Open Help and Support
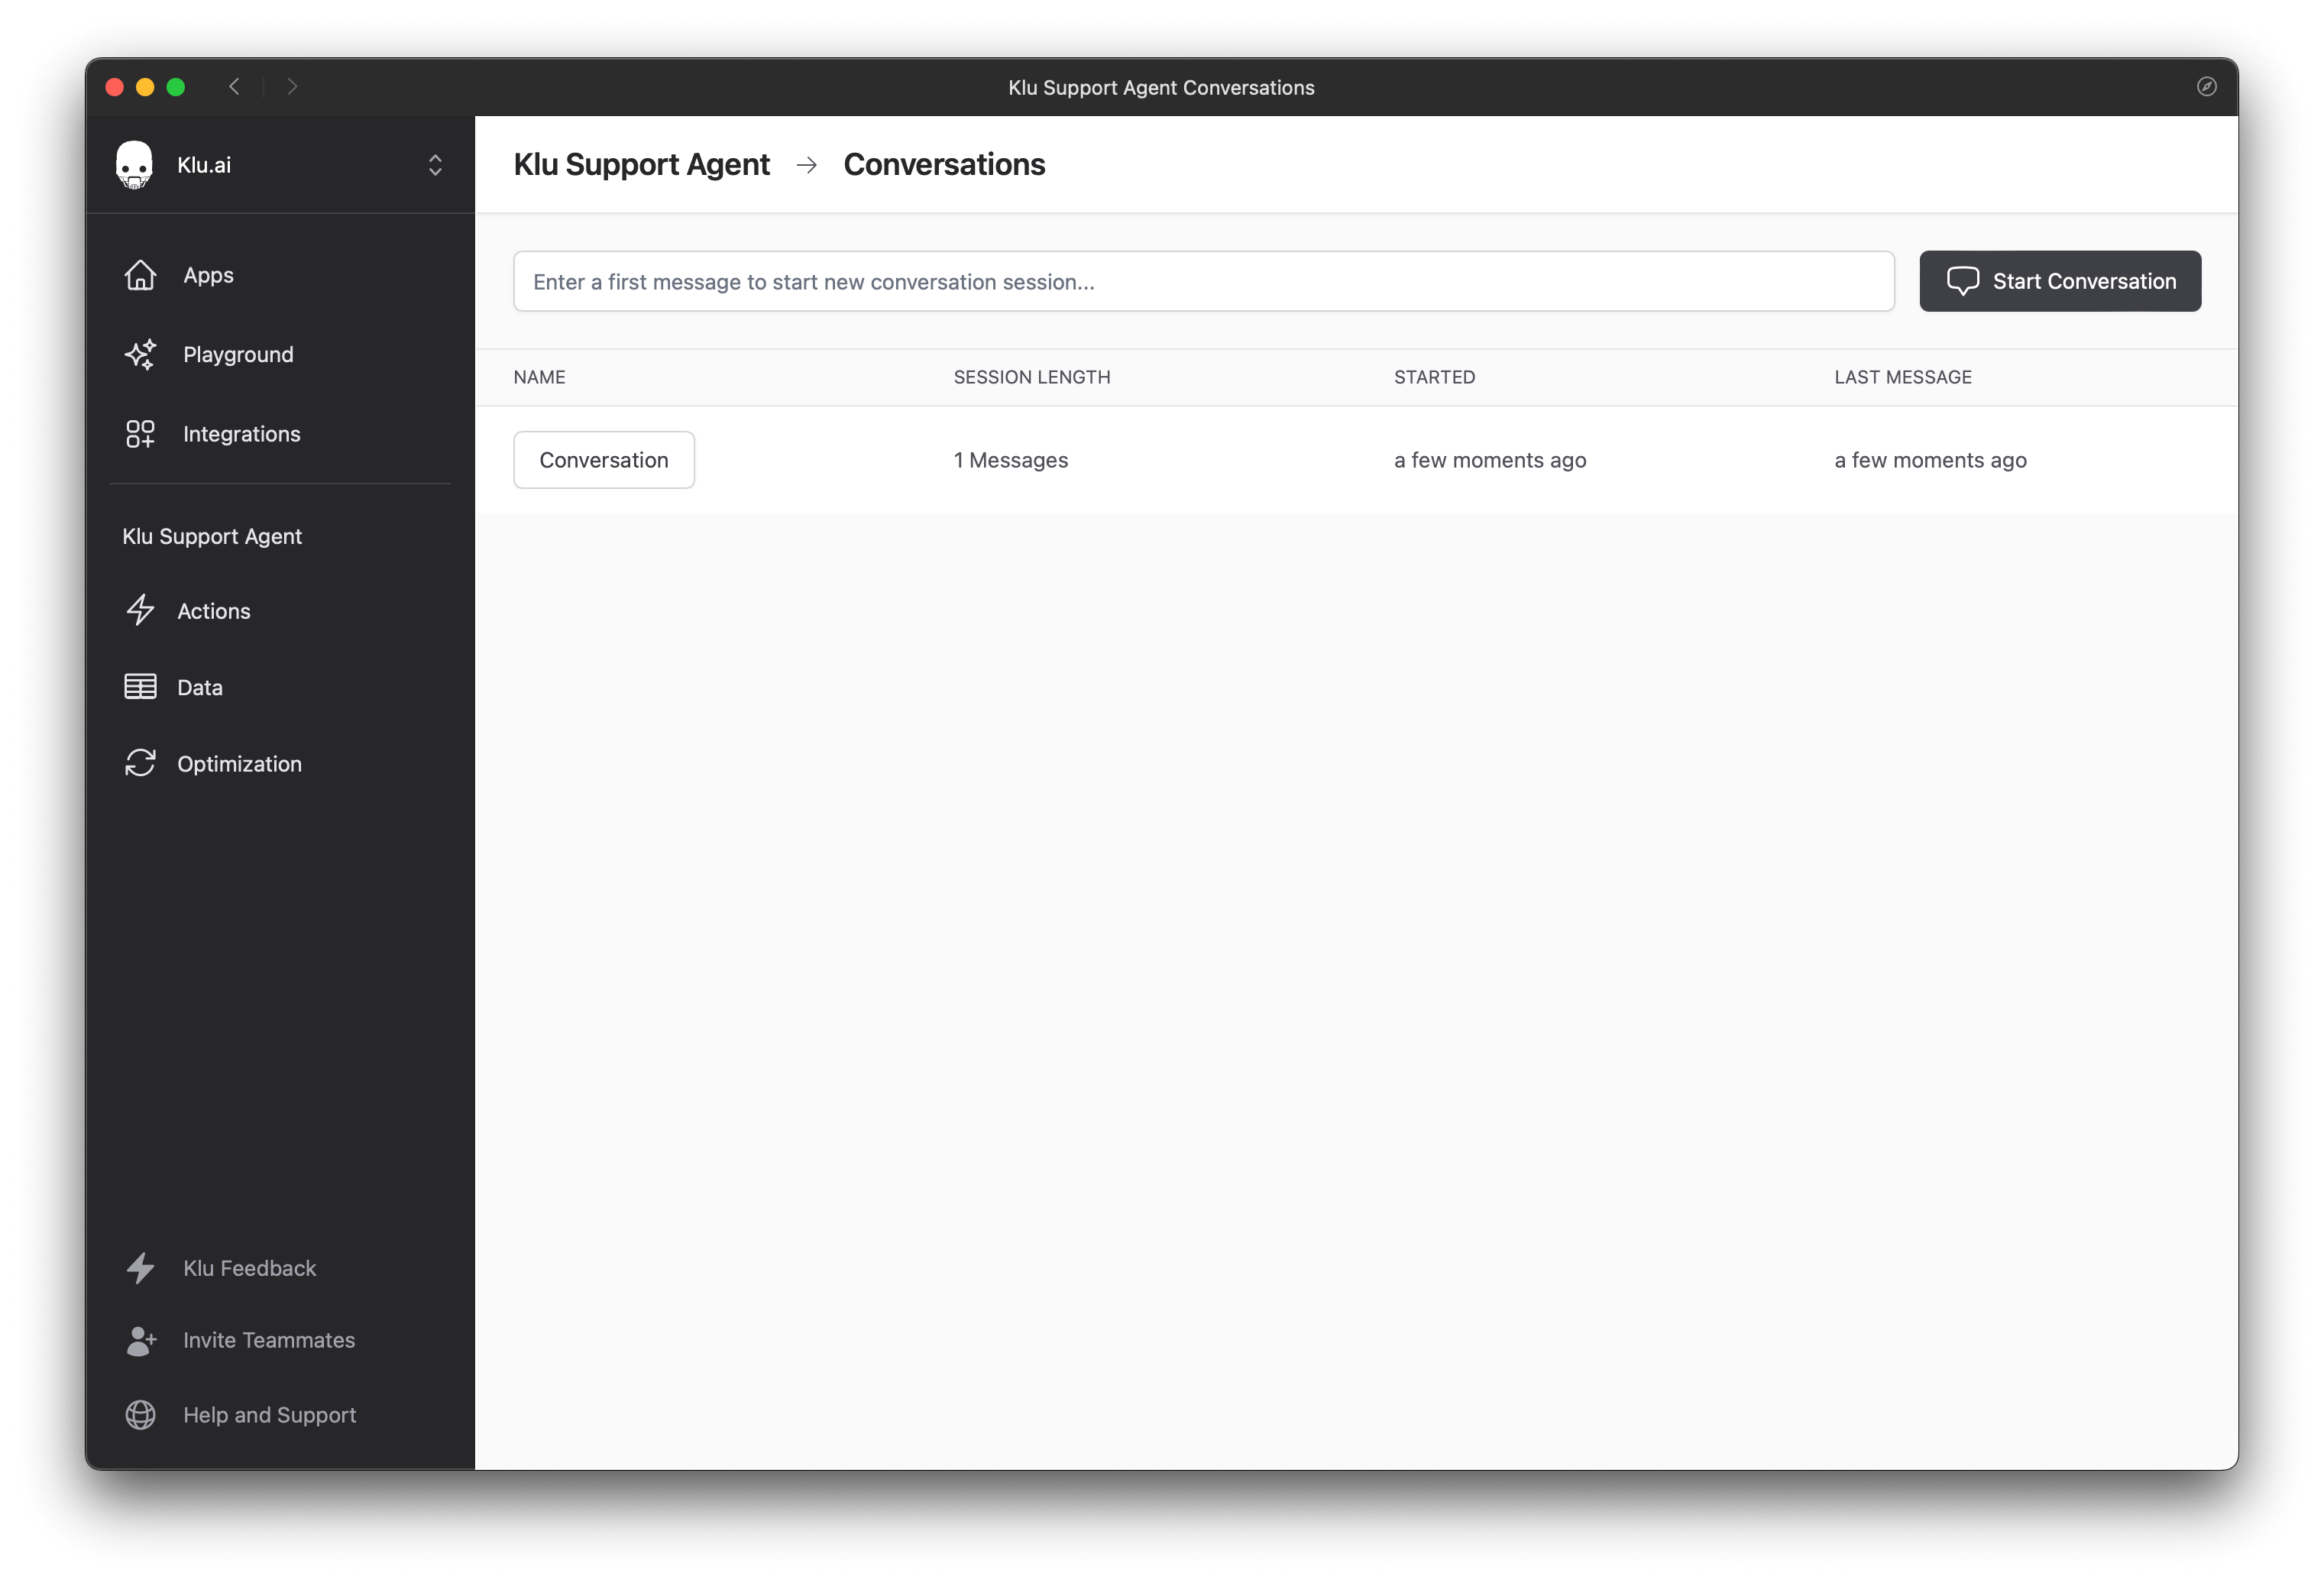This screenshot has height=1583, width=2324. 269,1415
